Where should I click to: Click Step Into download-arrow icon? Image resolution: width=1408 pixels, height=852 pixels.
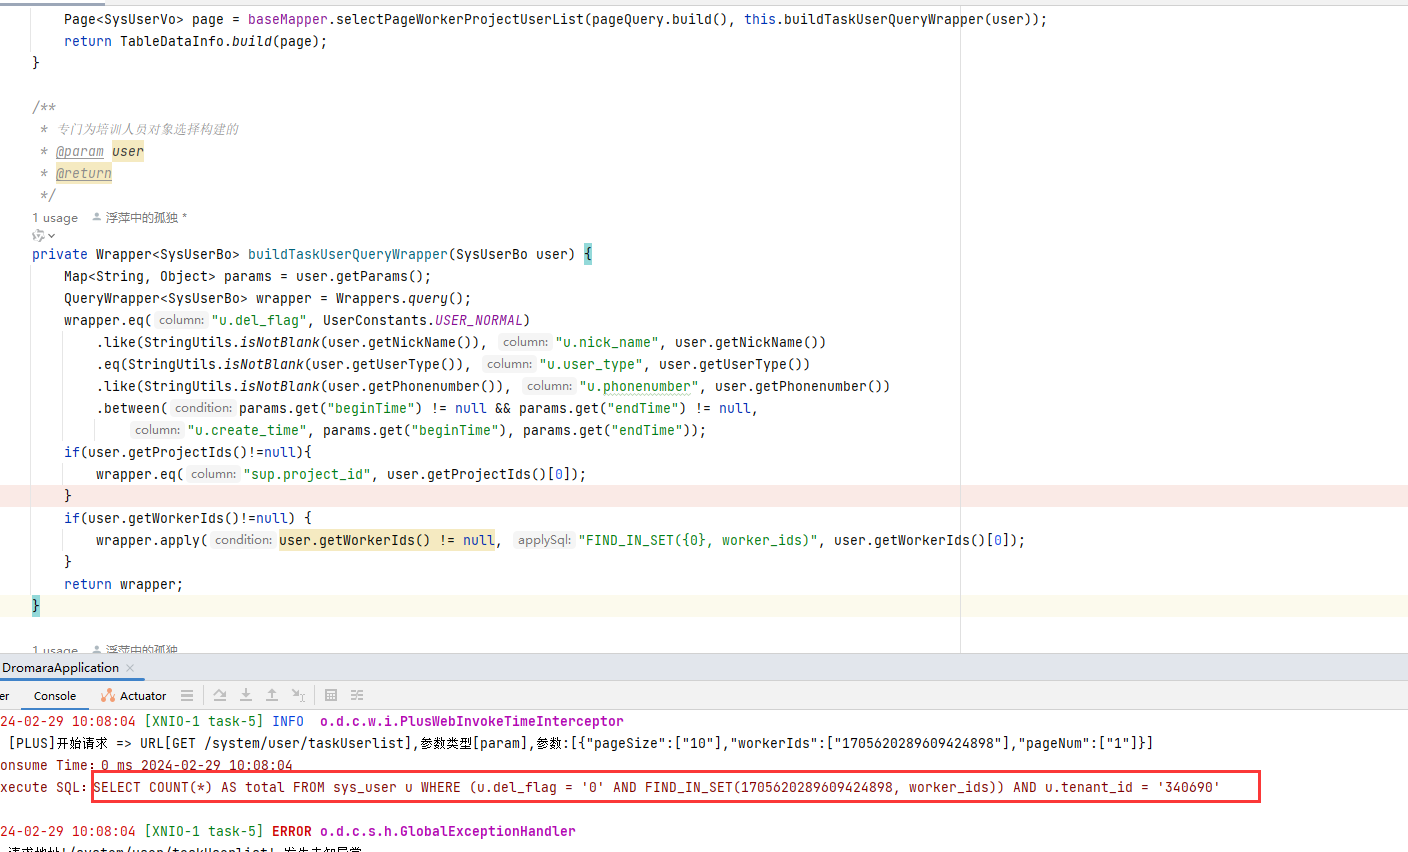(x=246, y=695)
